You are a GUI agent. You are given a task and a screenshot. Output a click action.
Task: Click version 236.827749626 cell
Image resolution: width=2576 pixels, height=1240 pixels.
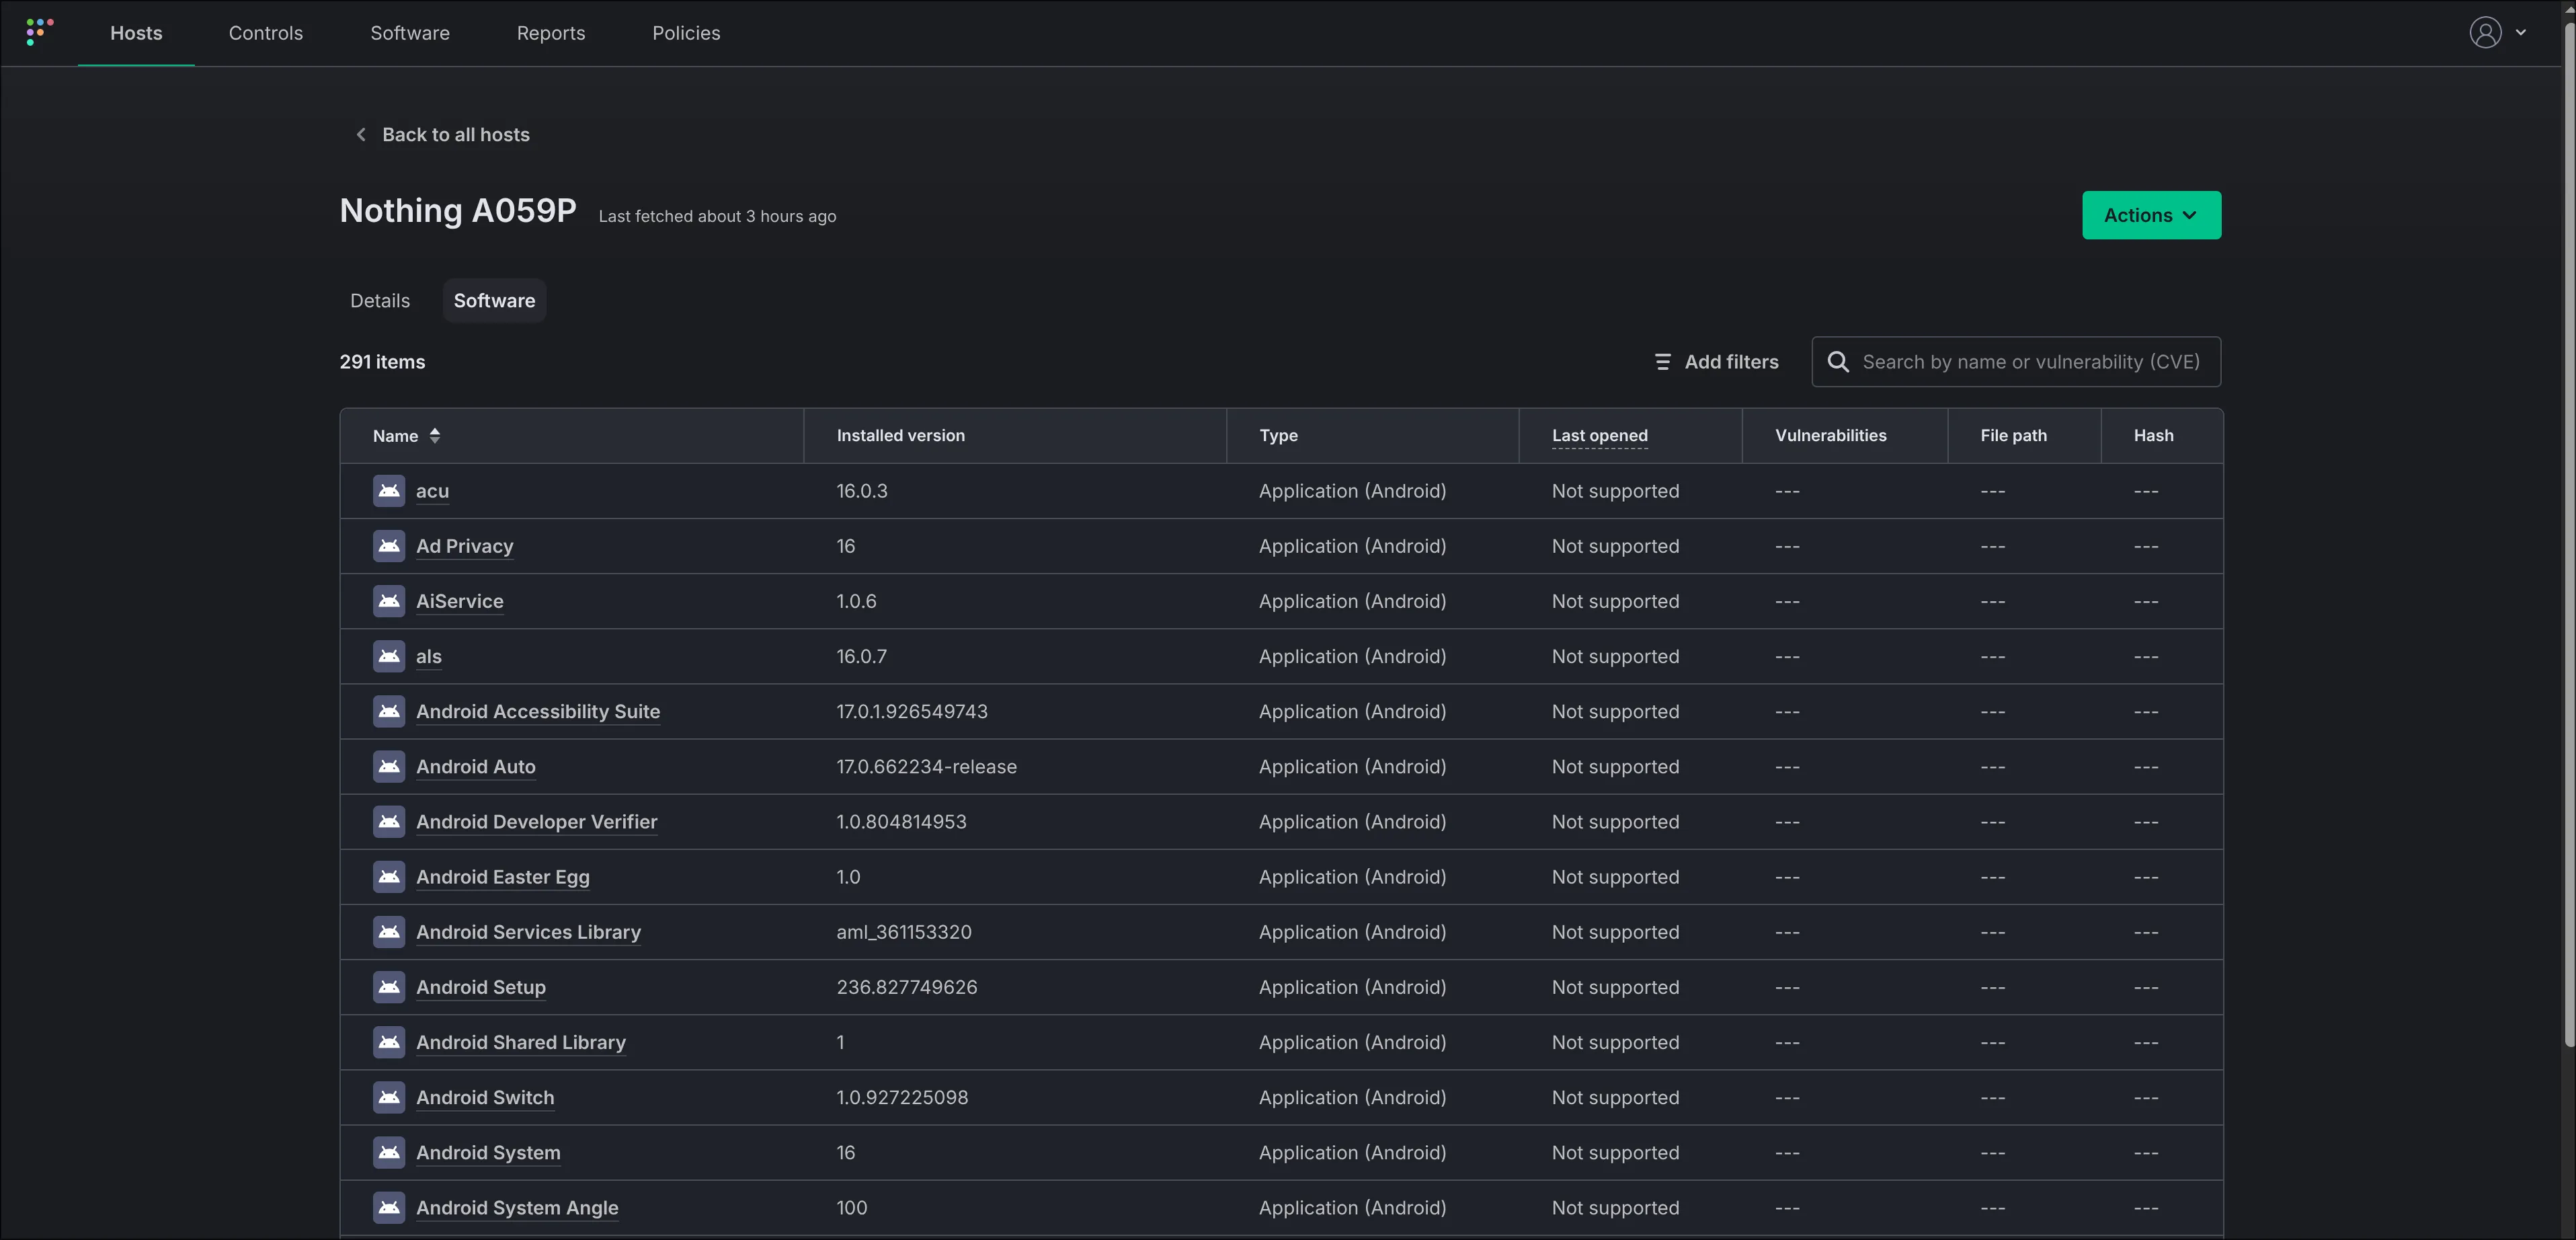click(x=906, y=987)
